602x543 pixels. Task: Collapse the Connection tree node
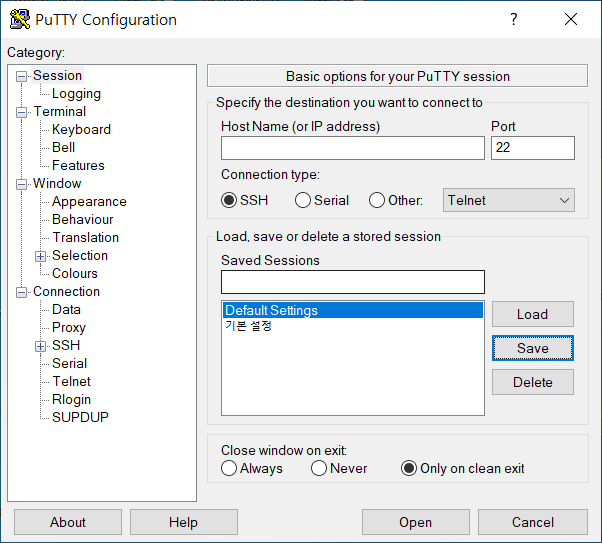[x=21, y=292]
